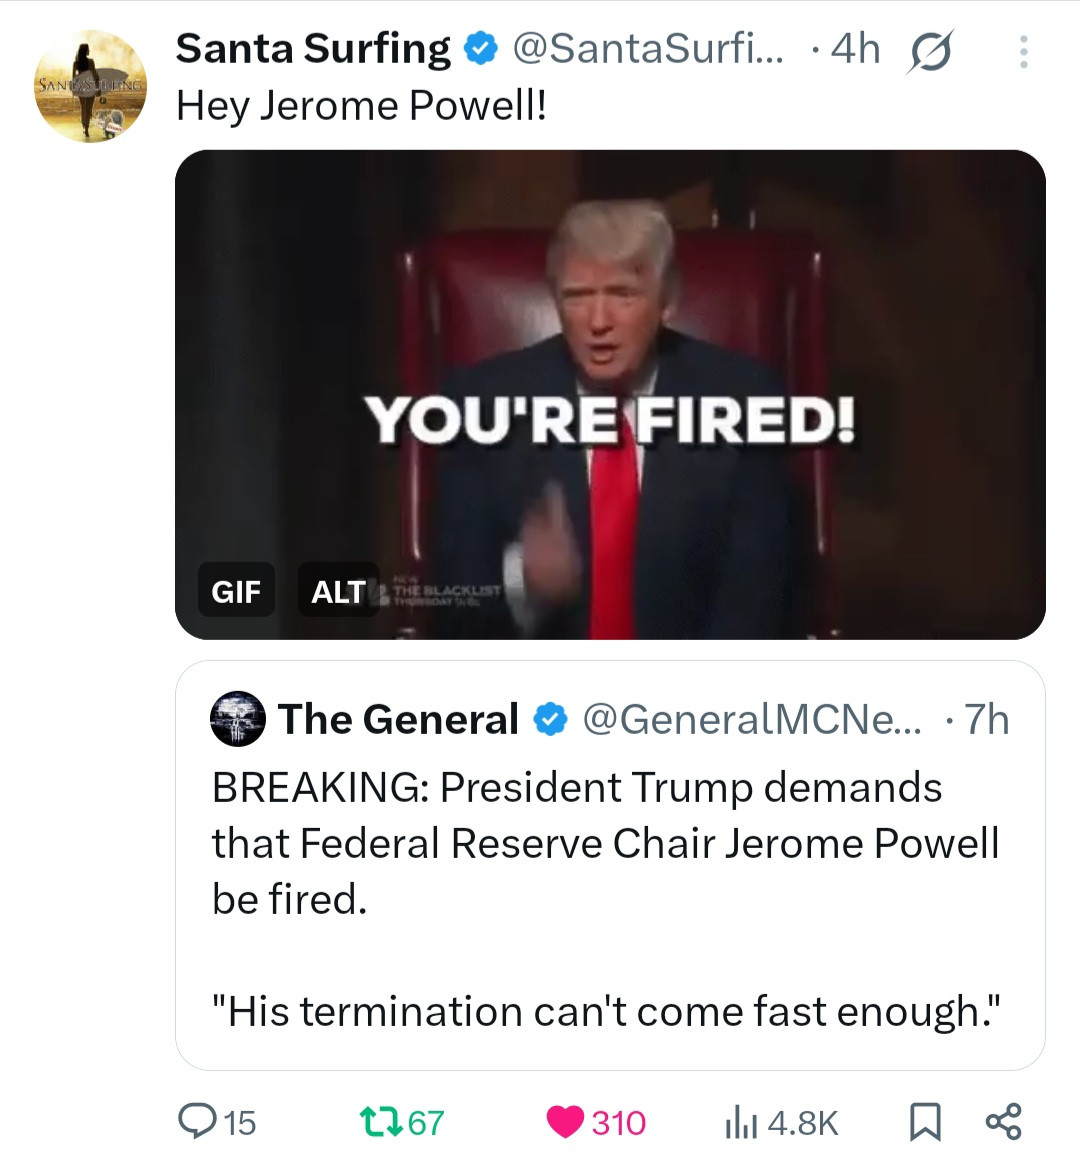
Task: Share the post via share icon
Action: tap(1003, 1122)
